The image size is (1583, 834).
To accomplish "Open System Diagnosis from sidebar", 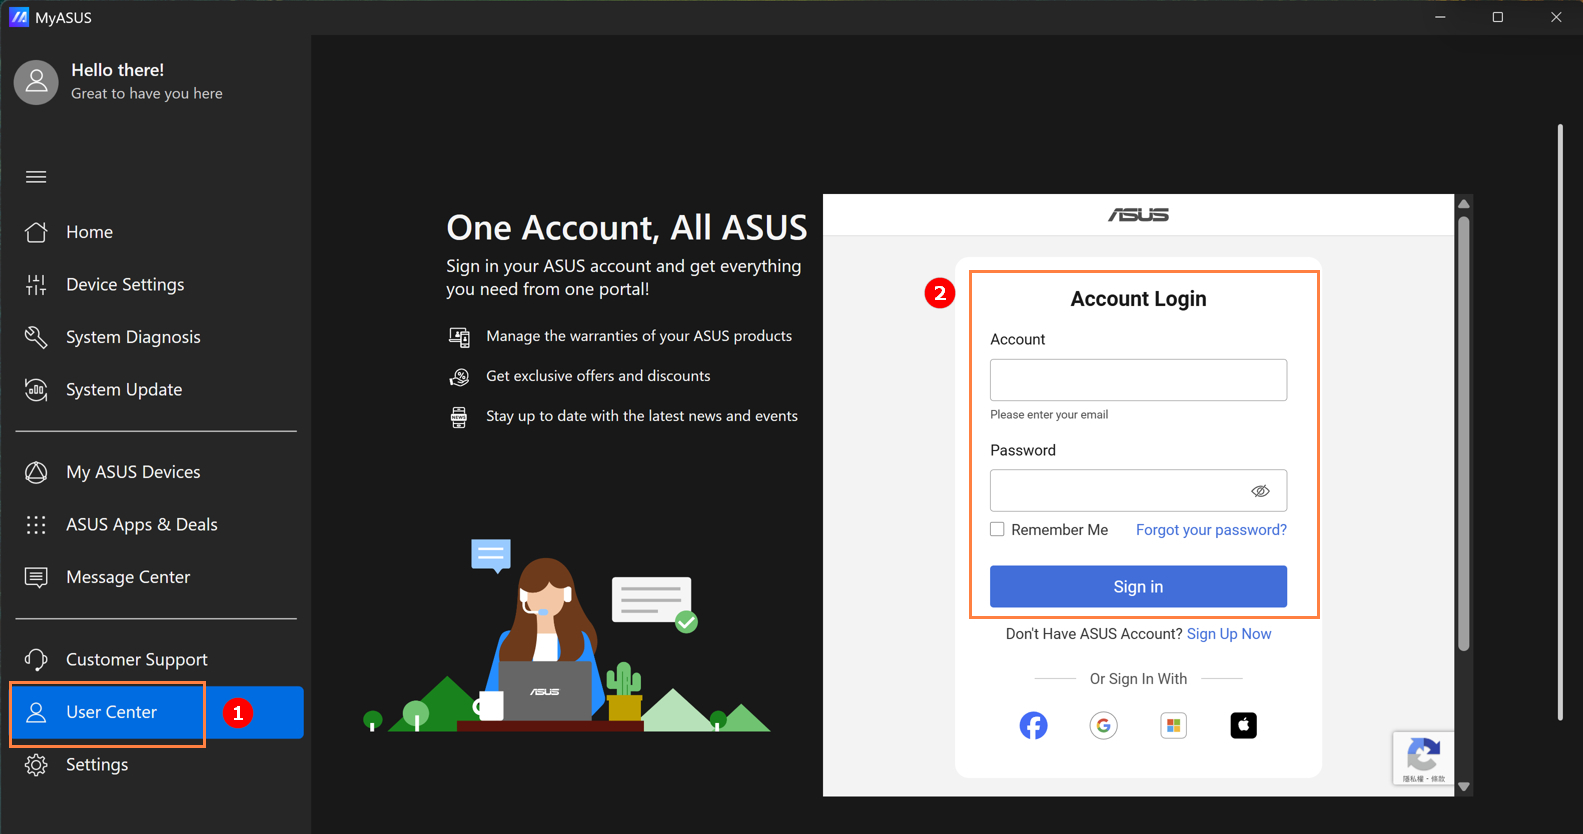I will 132,337.
